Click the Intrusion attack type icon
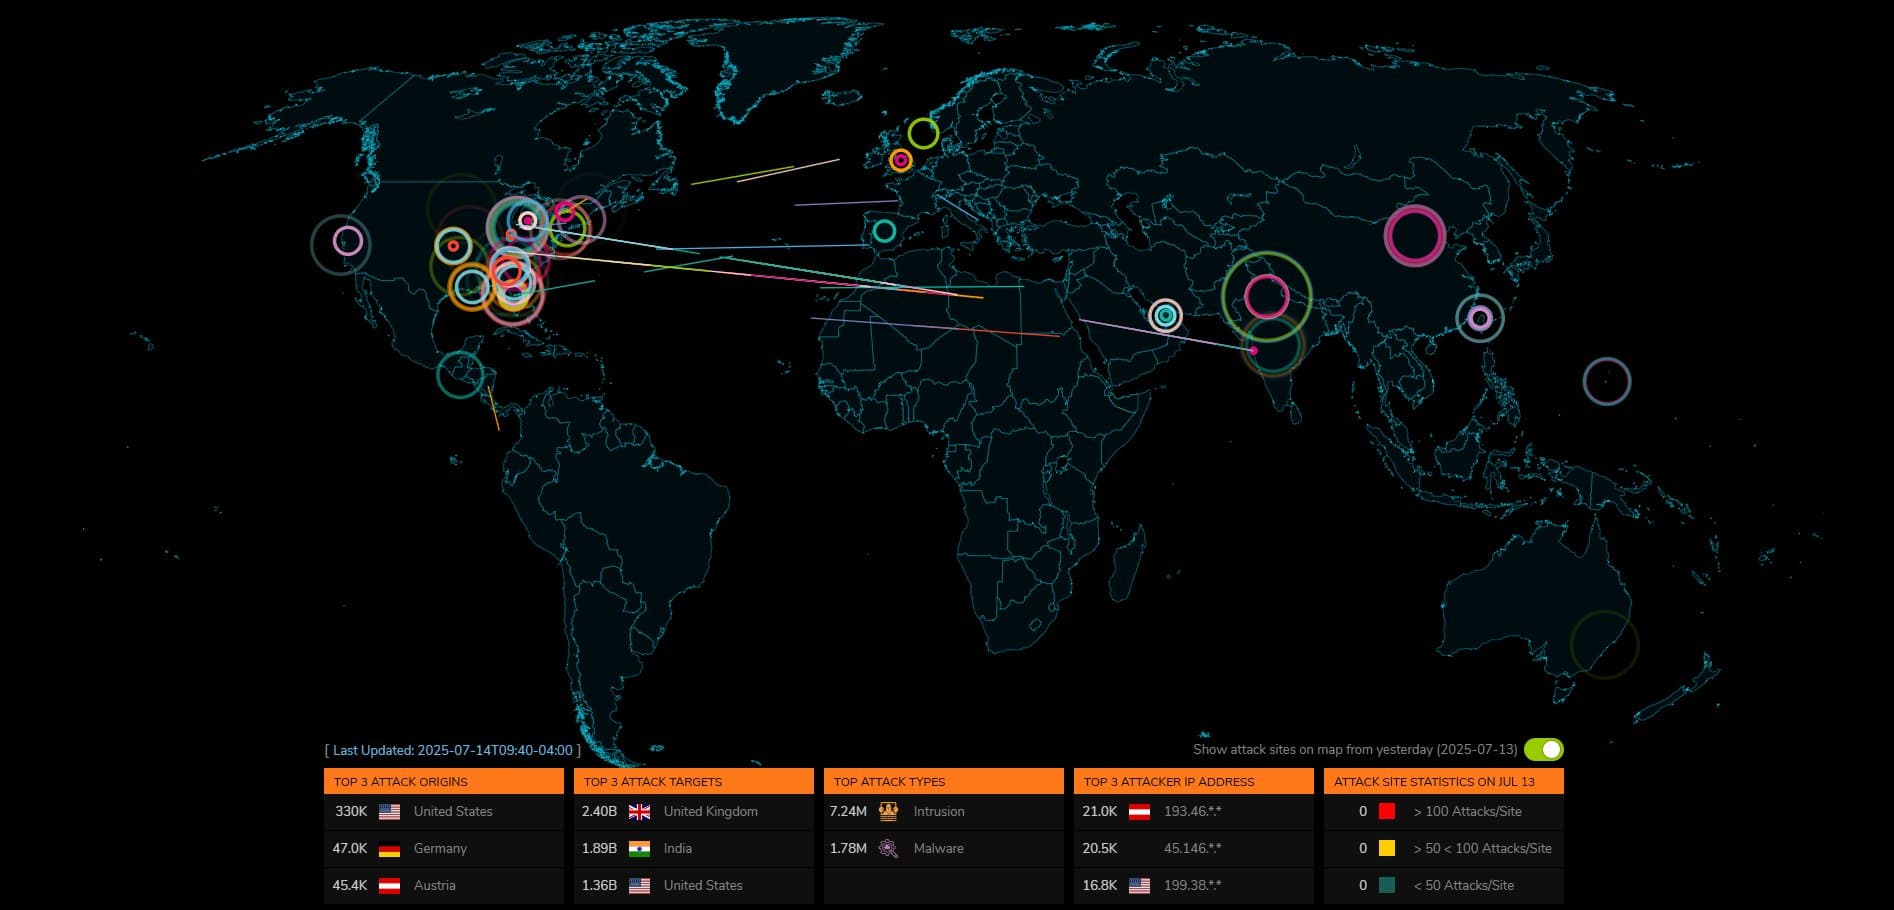The height and width of the screenshot is (910, 1894). point(888,811)
